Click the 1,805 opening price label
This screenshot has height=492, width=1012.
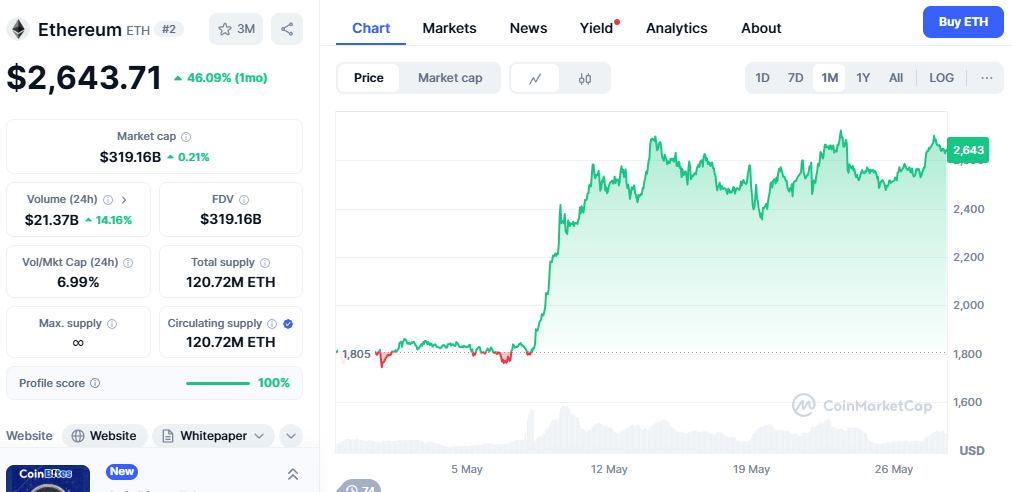pos(356,354)
